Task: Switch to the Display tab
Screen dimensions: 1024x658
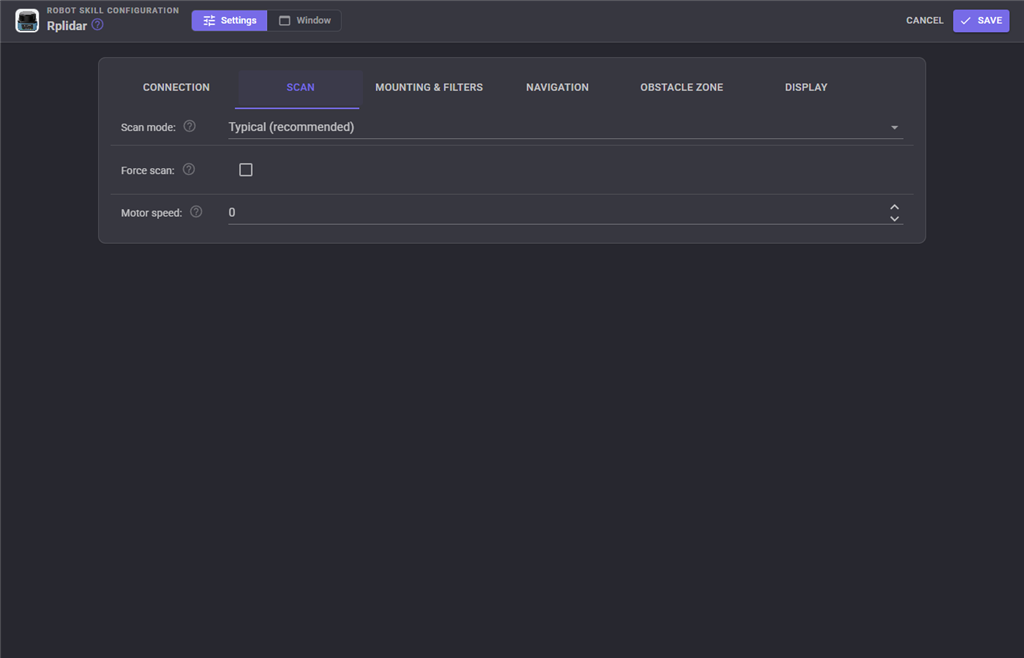Action: click(806, 87)
